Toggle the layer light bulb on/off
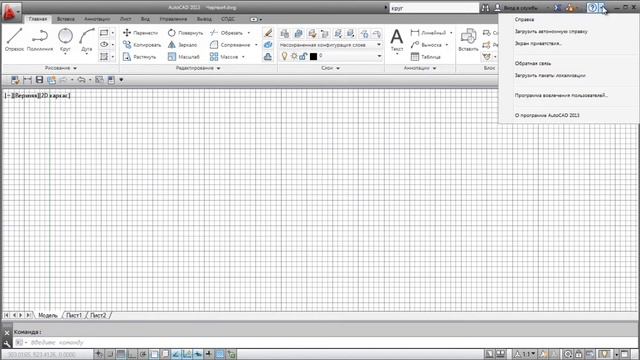640x360 pixels. (x=284, y=56)
